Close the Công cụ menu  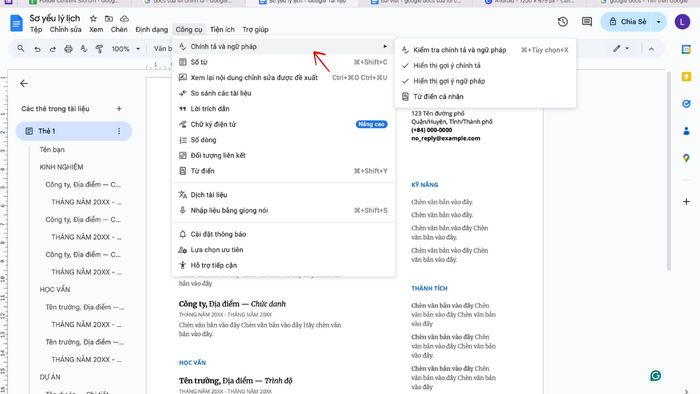pos(189,29)
